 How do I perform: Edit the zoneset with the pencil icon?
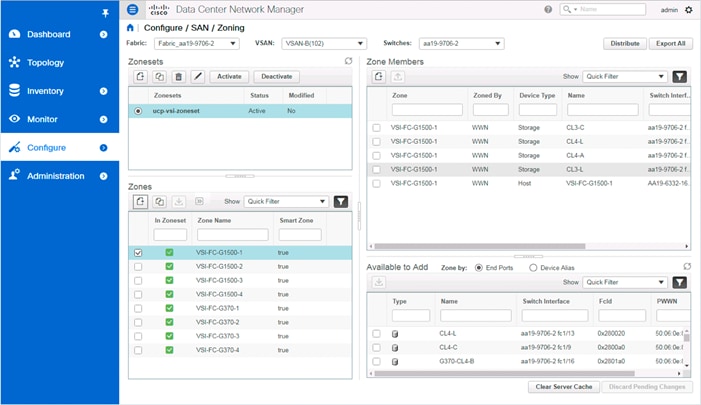[x=198, y=76]
